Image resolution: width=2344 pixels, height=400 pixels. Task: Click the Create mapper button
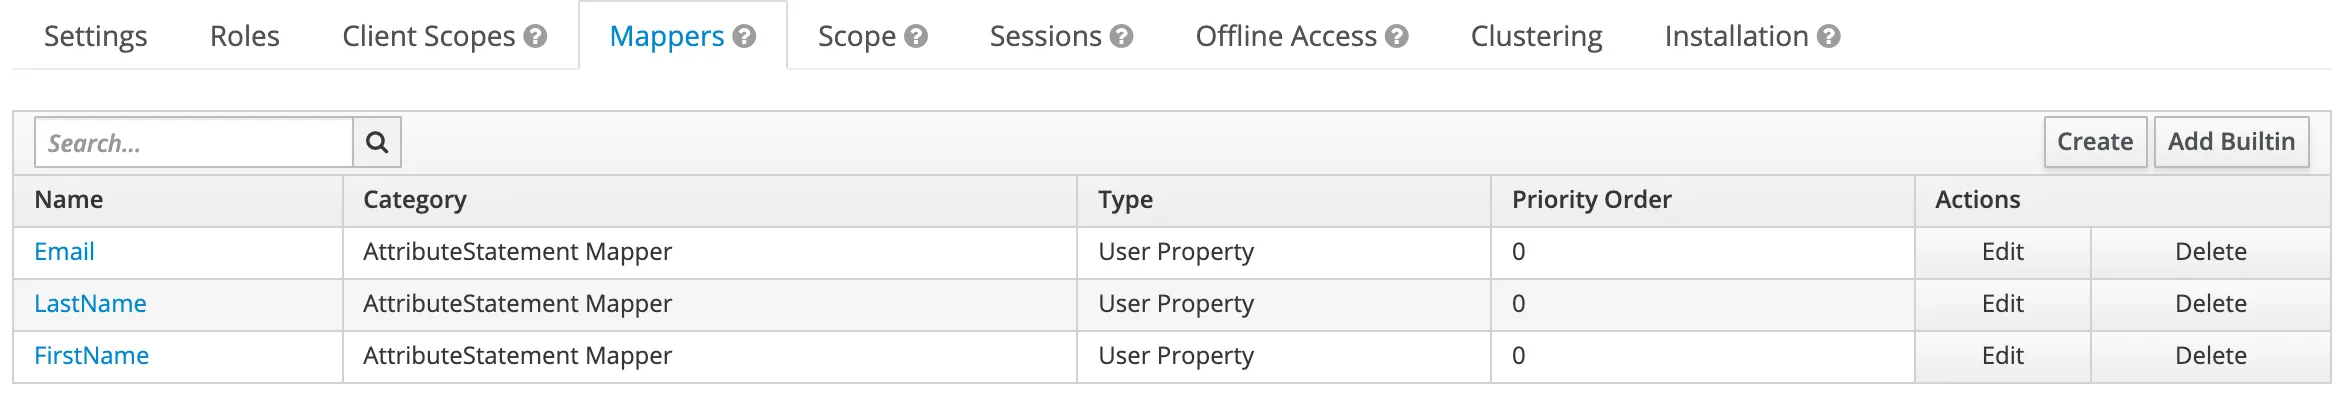(2095, 142)
